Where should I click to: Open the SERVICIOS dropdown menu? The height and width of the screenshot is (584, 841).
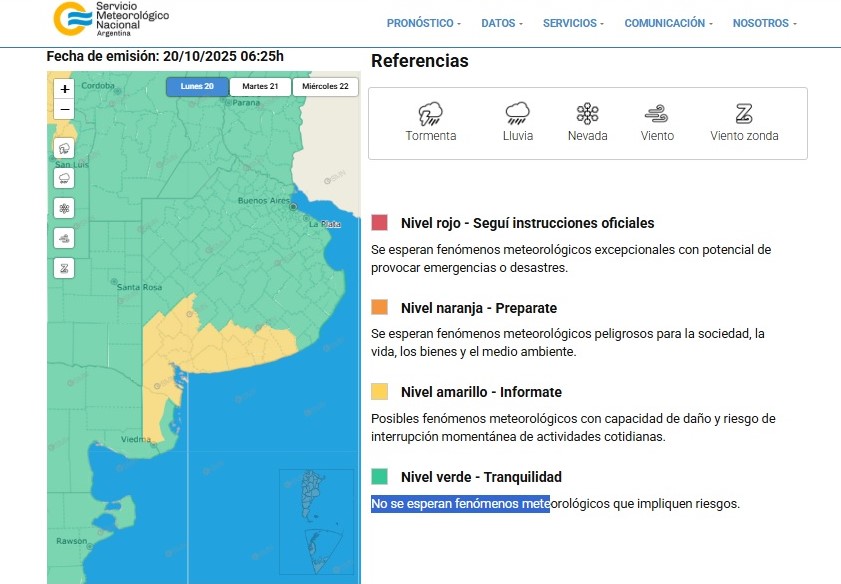[x=573, y=23]
